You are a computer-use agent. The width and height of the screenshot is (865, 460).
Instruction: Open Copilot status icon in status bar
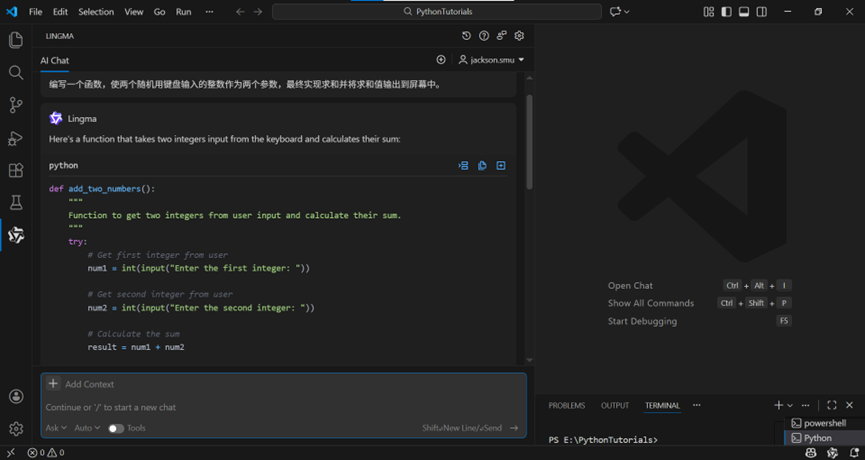[810, 453]
